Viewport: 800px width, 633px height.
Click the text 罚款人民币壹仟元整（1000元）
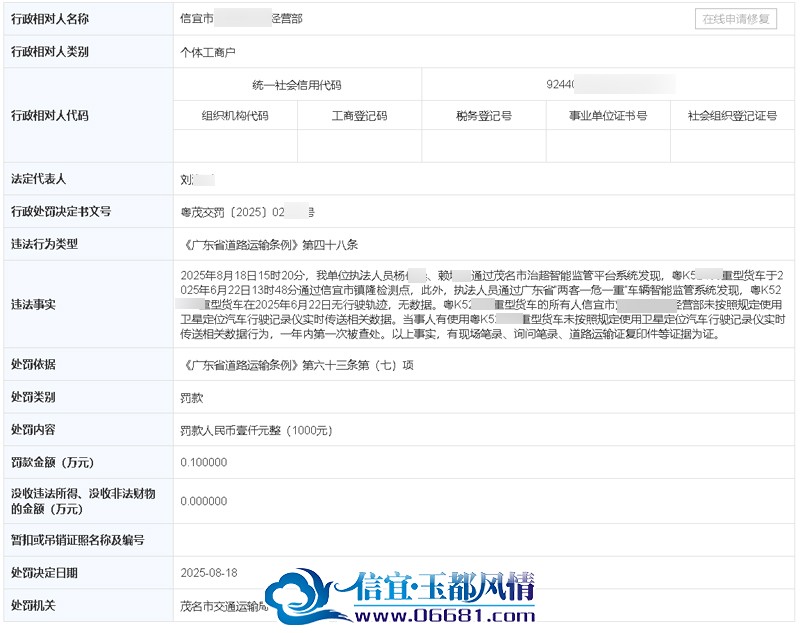click(256, 431)
